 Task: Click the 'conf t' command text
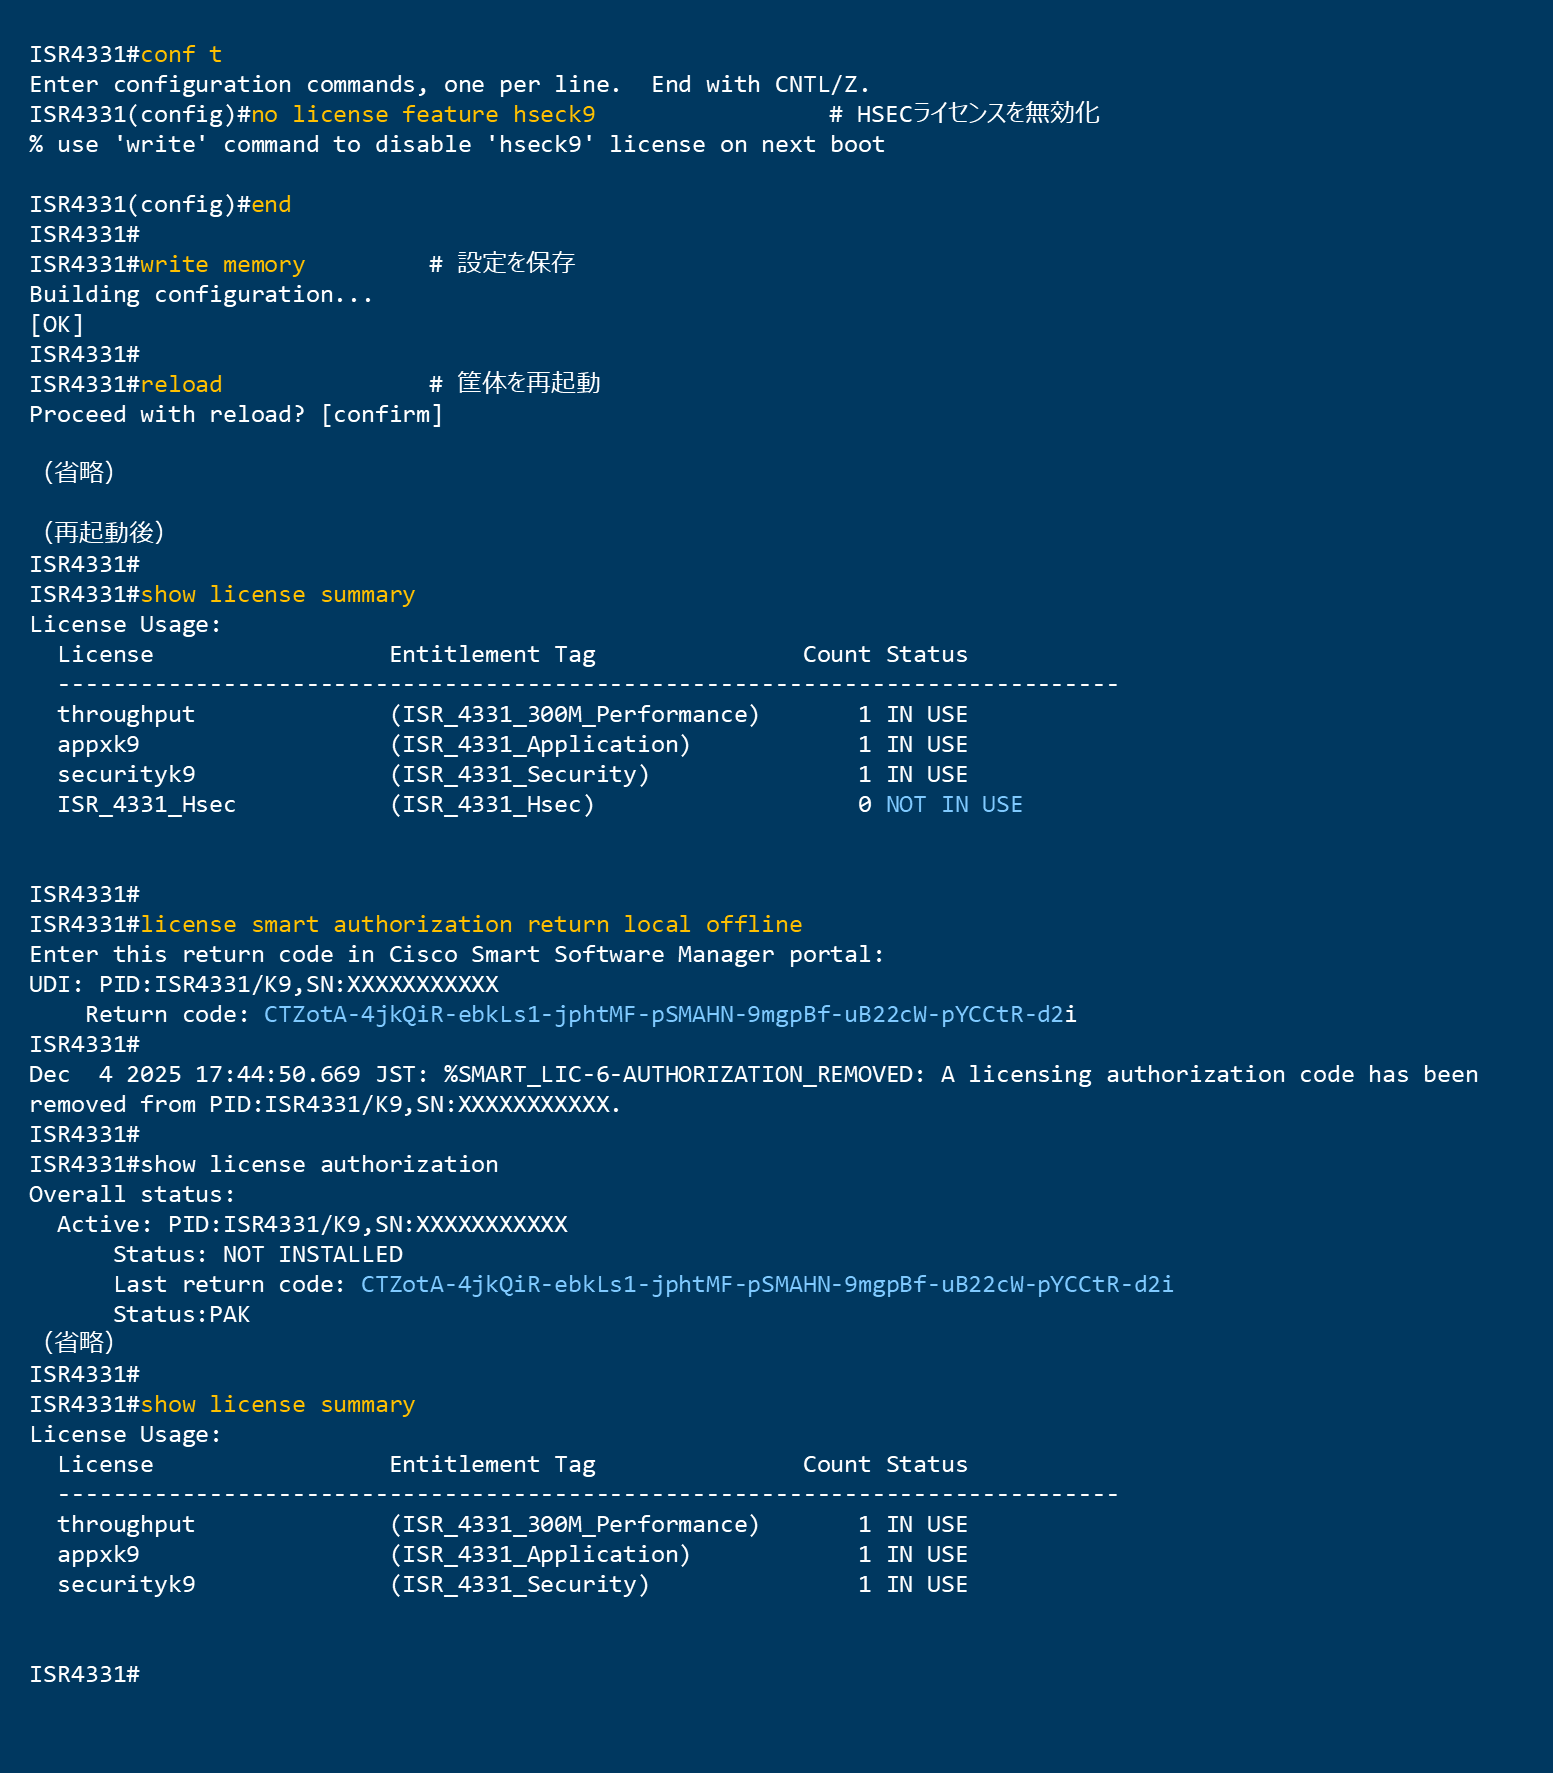click(181, 55)
